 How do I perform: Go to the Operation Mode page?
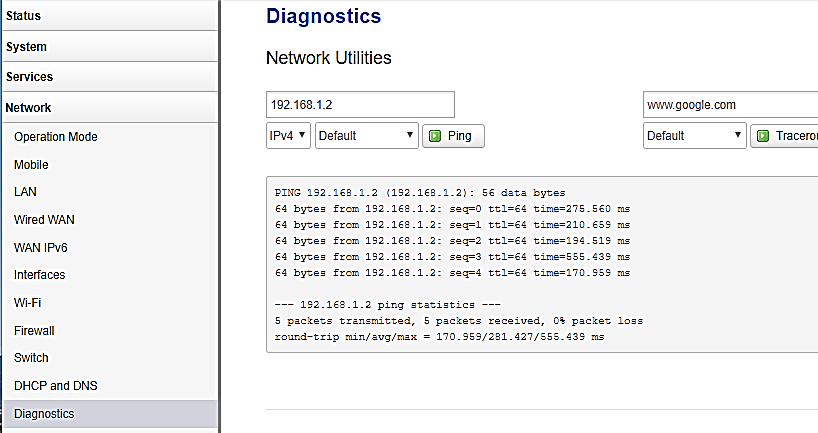(x=56, y=137)
